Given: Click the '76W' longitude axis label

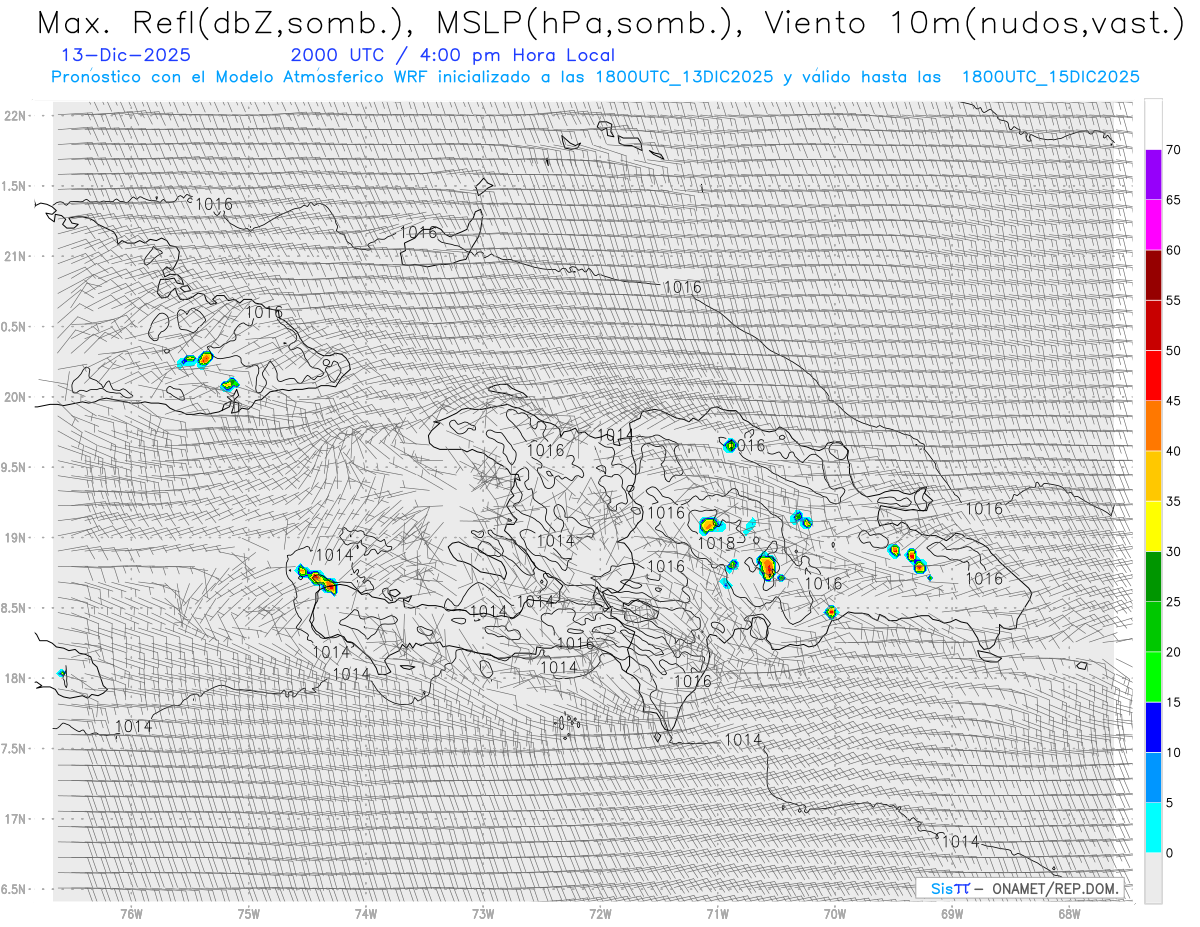Looking at the screenshot, I should coord(131,914).
